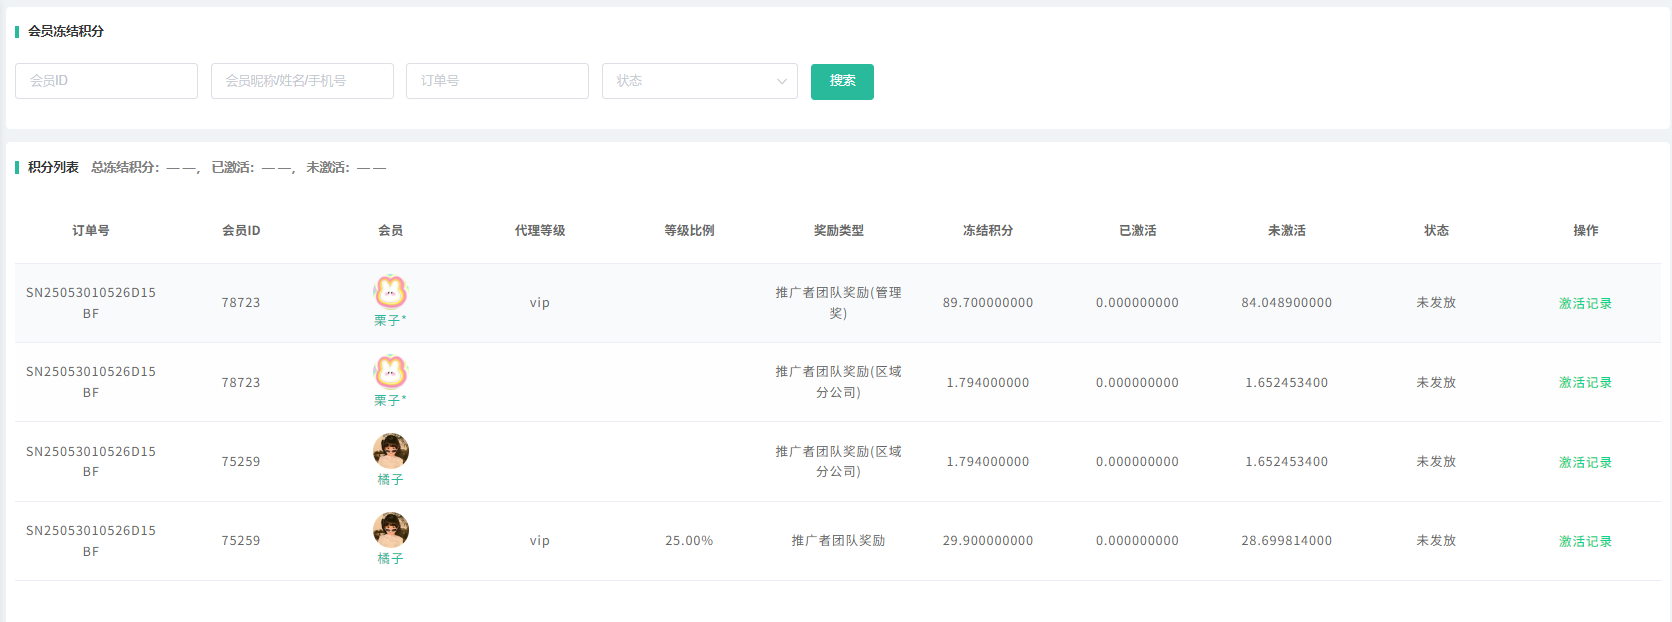Click the 奖励类型 column header

[838, 231]
